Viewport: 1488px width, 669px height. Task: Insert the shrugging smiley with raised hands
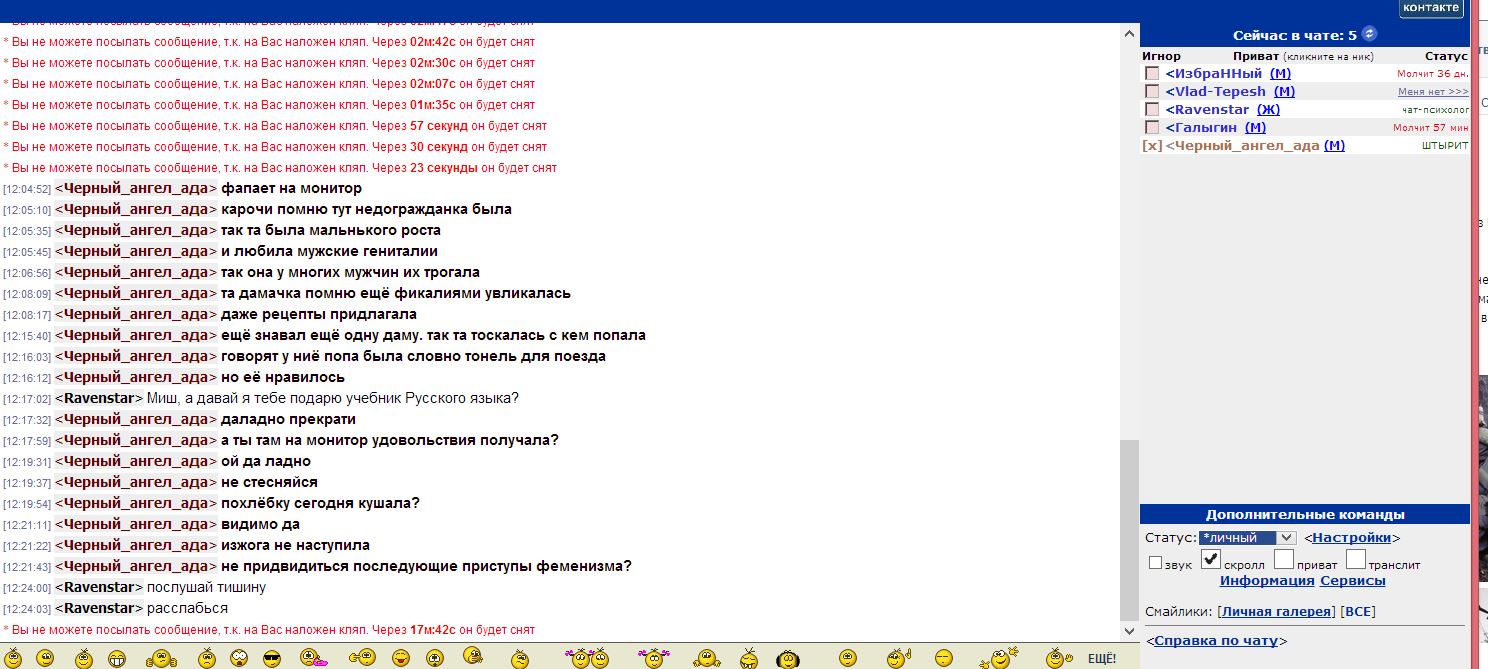(706, 658)
